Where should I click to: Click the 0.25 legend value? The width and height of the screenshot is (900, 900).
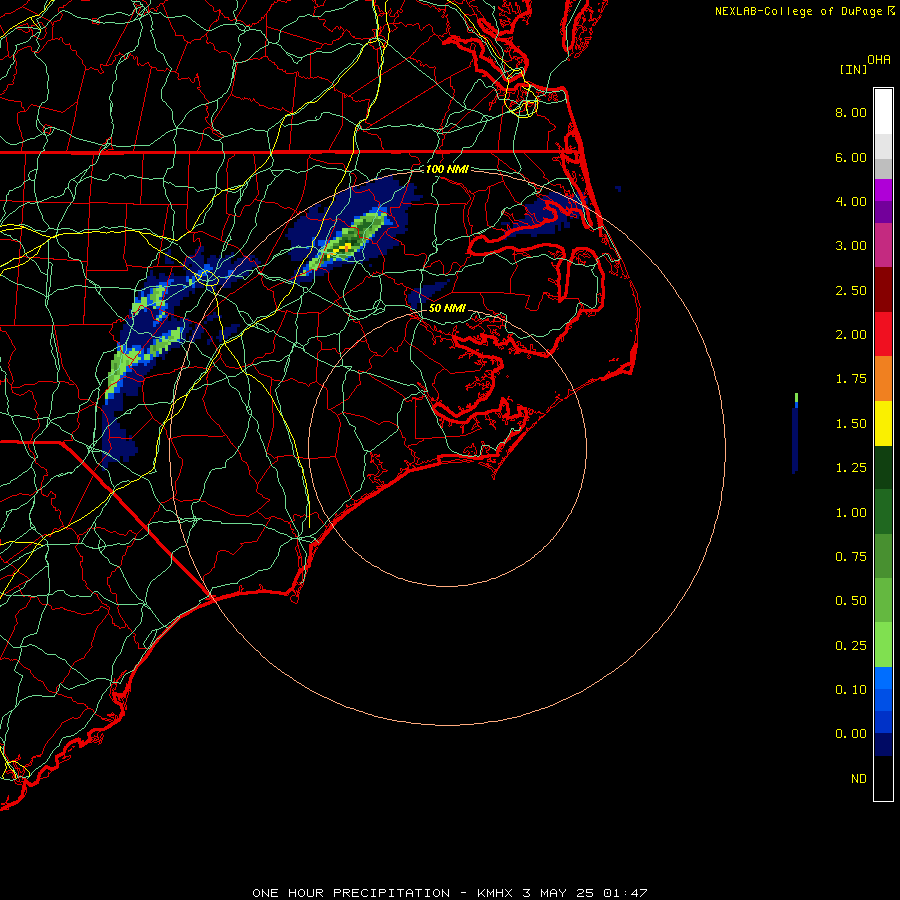[x=851, y=646]
